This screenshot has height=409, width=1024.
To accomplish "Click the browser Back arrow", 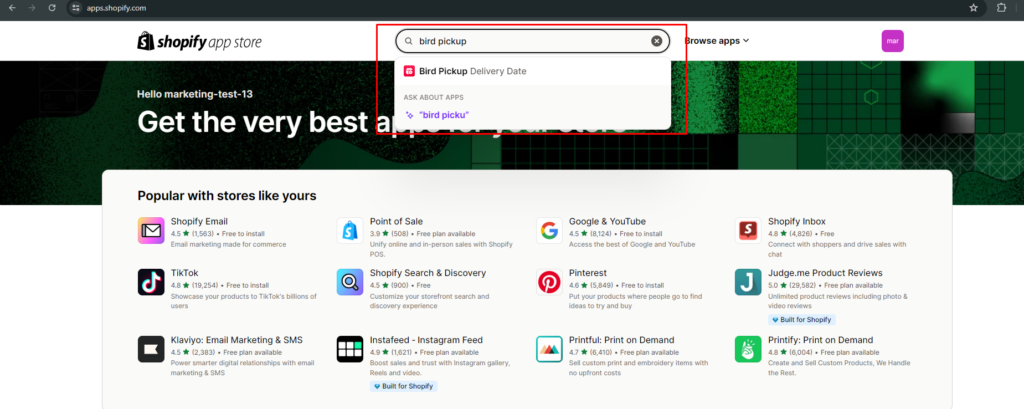I will 12,8.
